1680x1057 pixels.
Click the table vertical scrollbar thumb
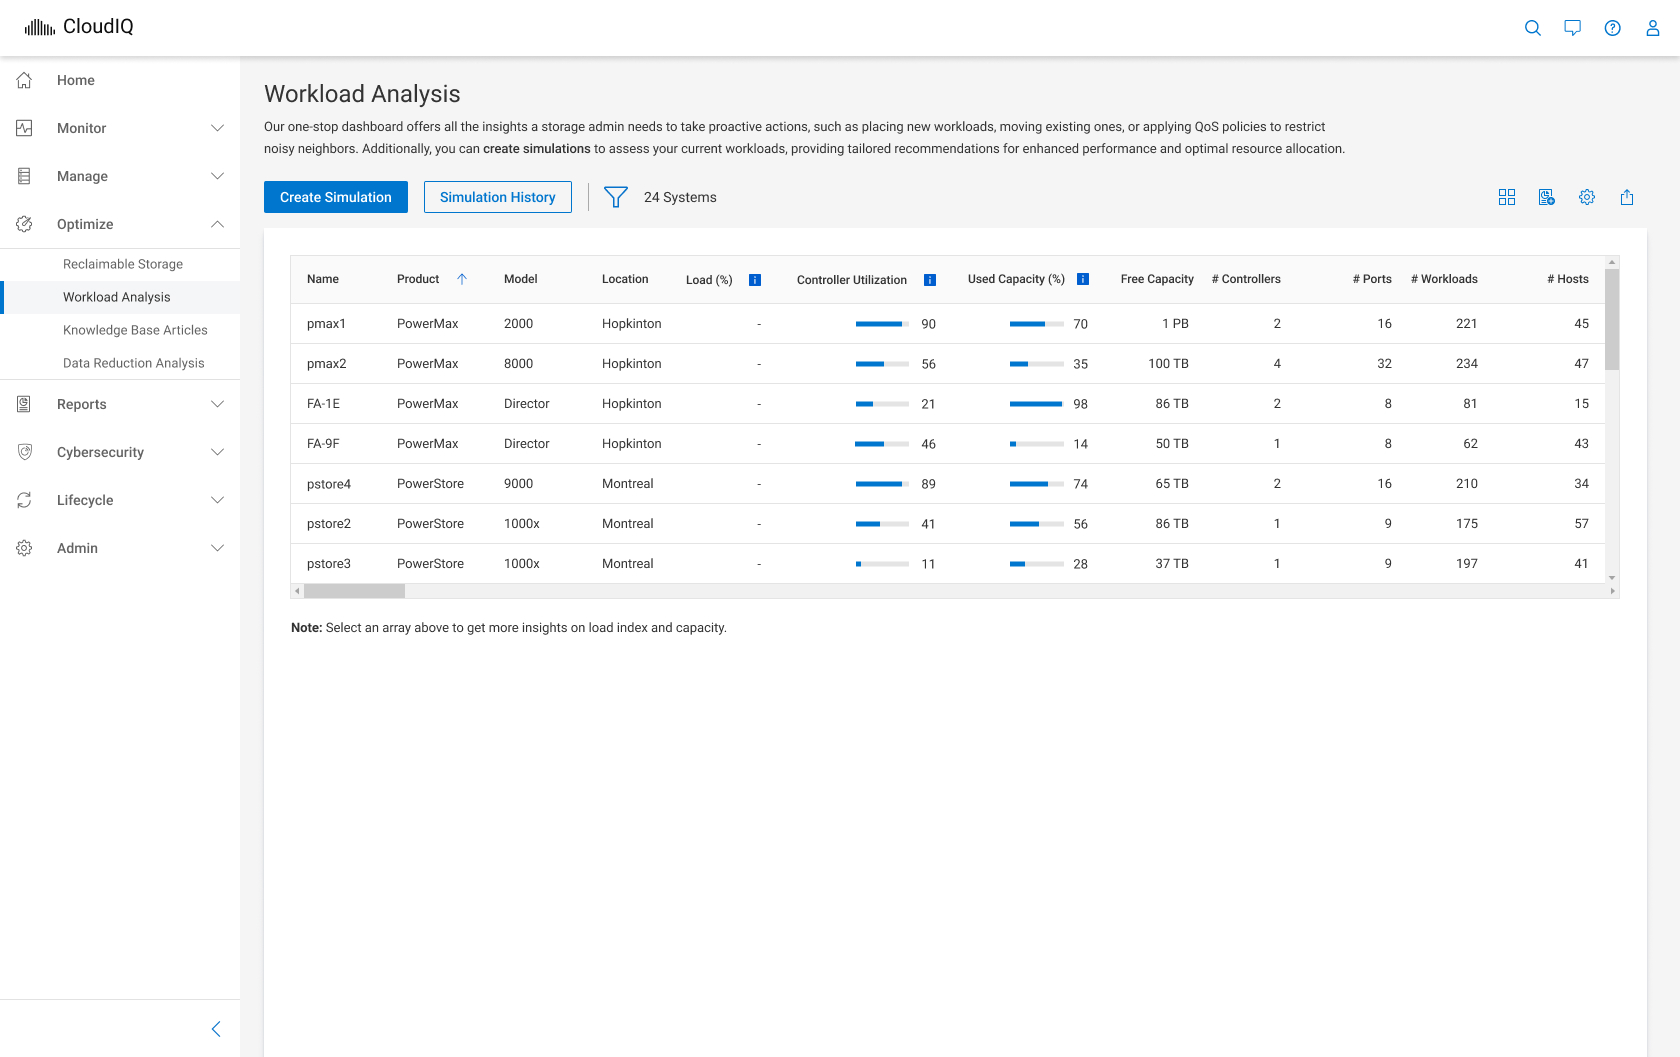pos(1612,319)
